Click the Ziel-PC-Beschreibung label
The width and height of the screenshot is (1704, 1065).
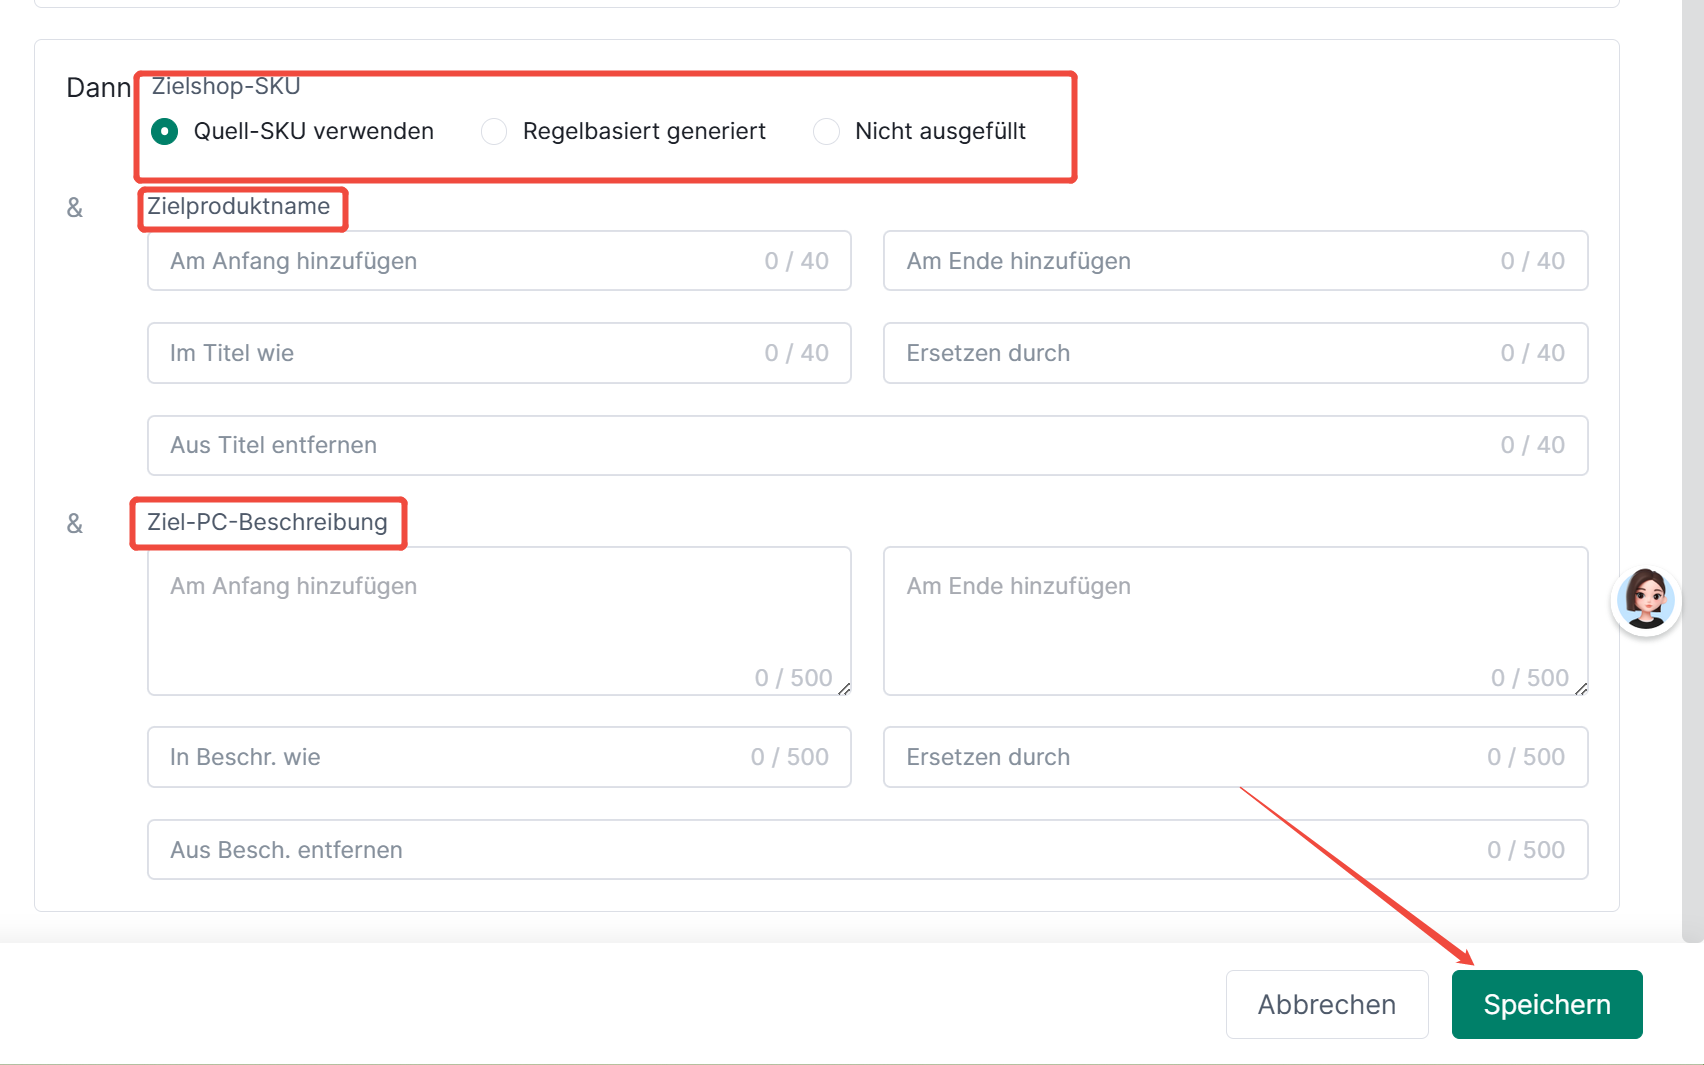click(267, 522)
